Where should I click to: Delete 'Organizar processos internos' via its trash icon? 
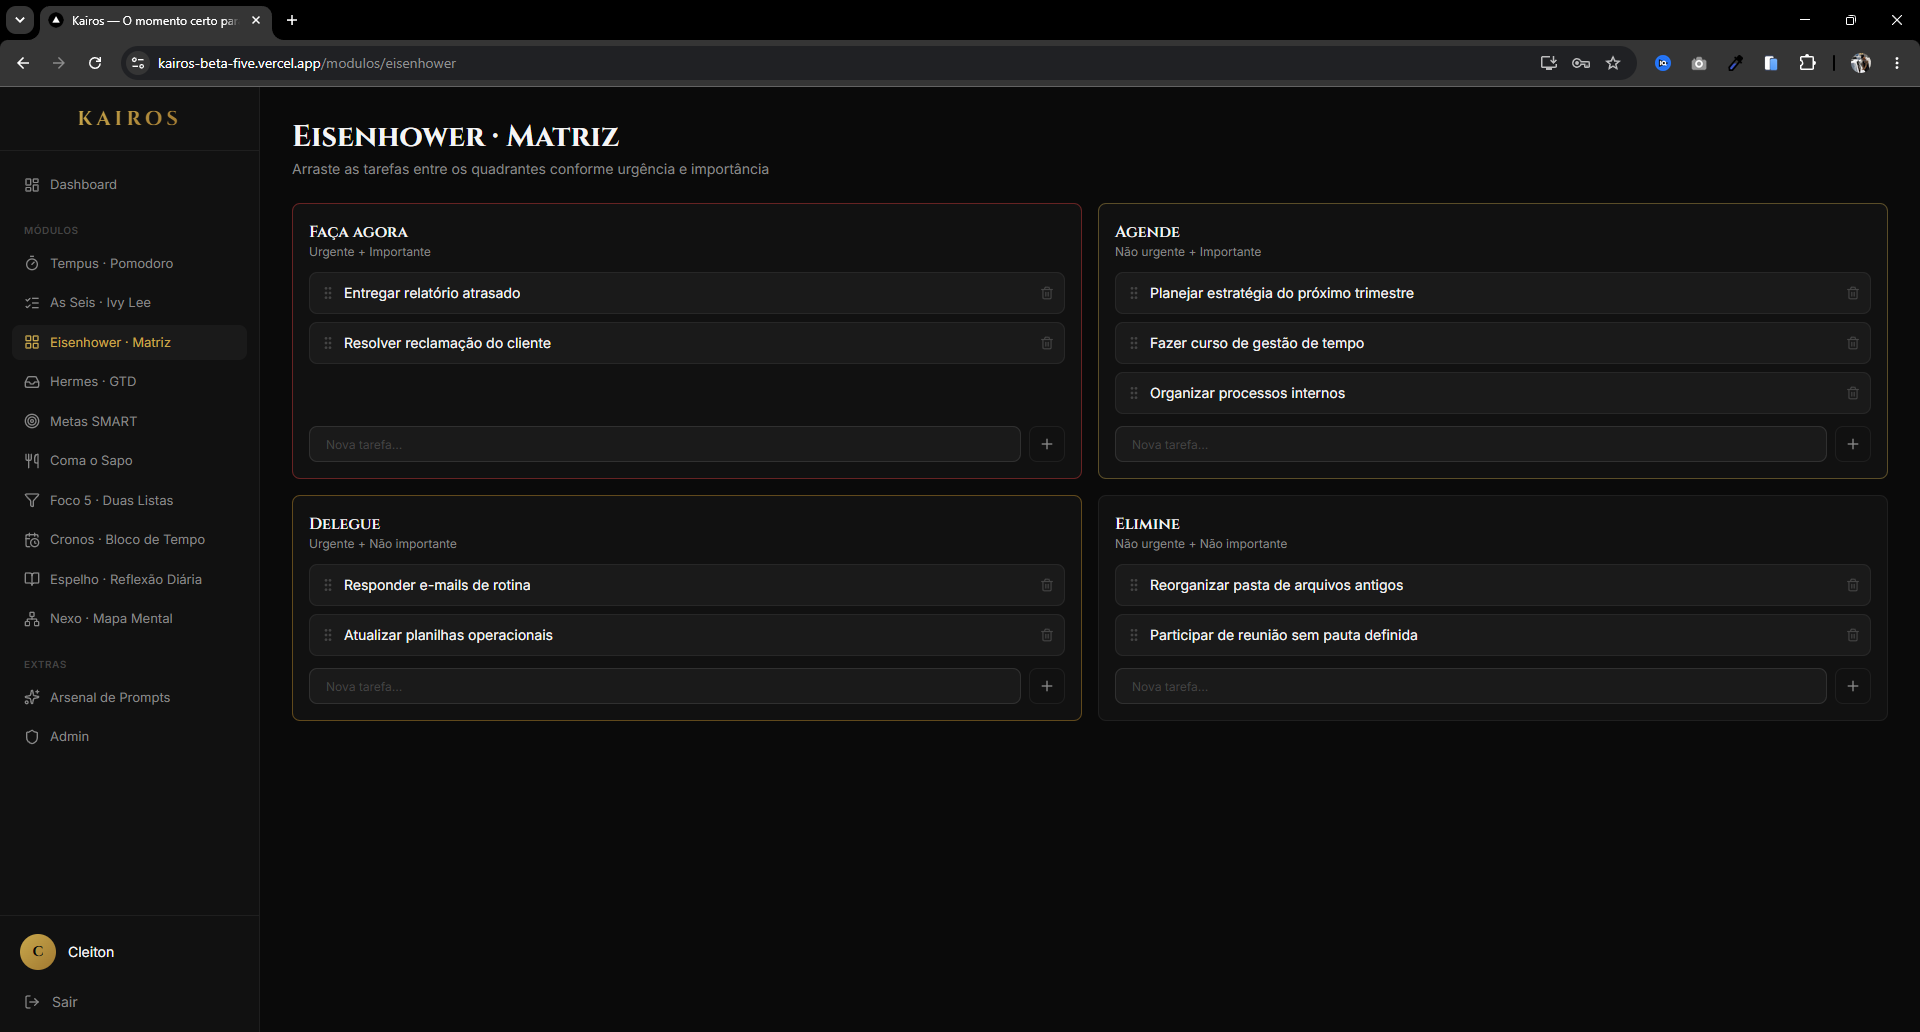pos(1853,393)
